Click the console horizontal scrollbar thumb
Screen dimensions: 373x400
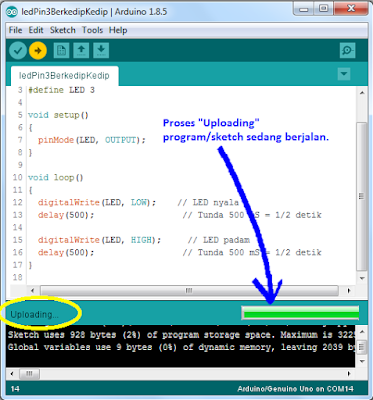29,374
